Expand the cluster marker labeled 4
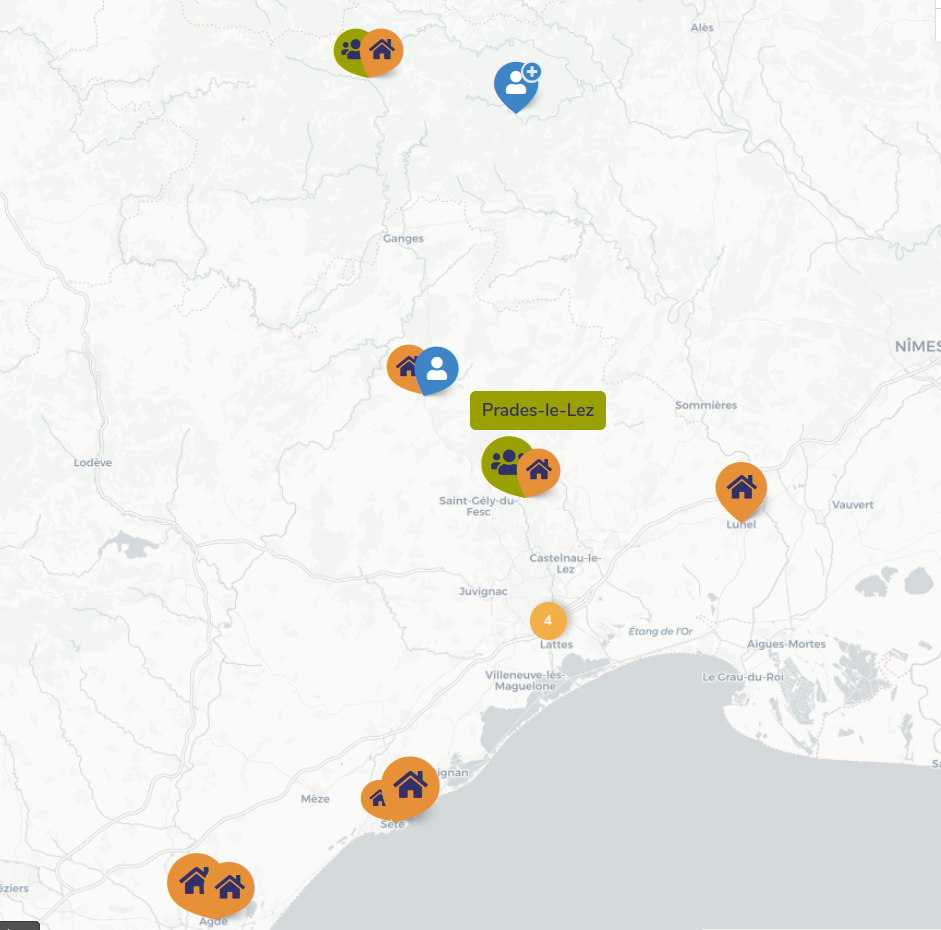 pos(548,620)
